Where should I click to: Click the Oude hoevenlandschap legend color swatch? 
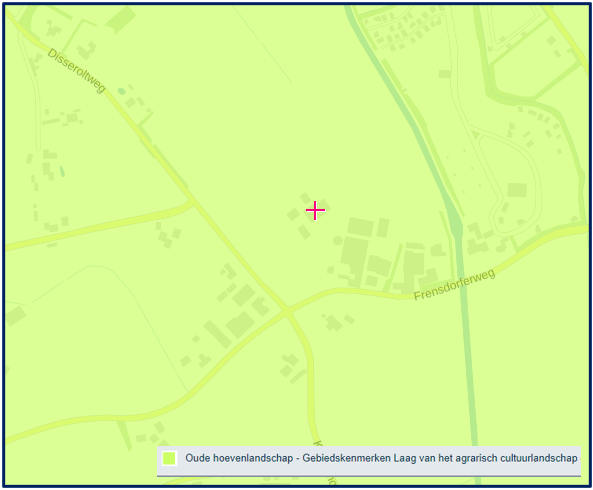pyautogui.click(x=169, y=458)
